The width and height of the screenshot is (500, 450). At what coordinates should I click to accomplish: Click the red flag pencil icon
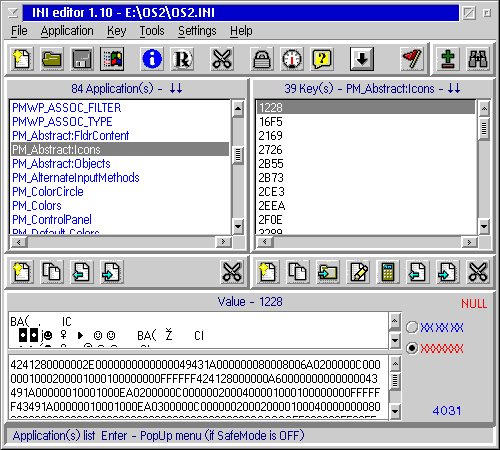pyautogui.click(x=412, y=59)
